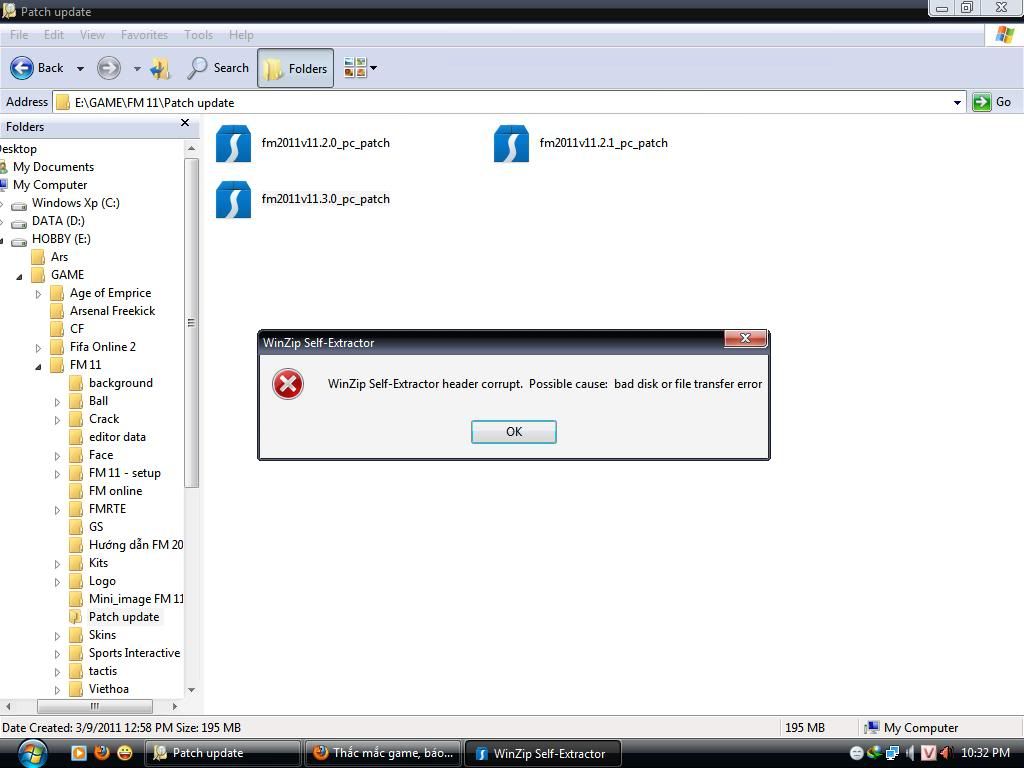This screenshot has width=1024, height=768.
Task: Click the Forward arrow button
Action: click(x=109, y=68)
